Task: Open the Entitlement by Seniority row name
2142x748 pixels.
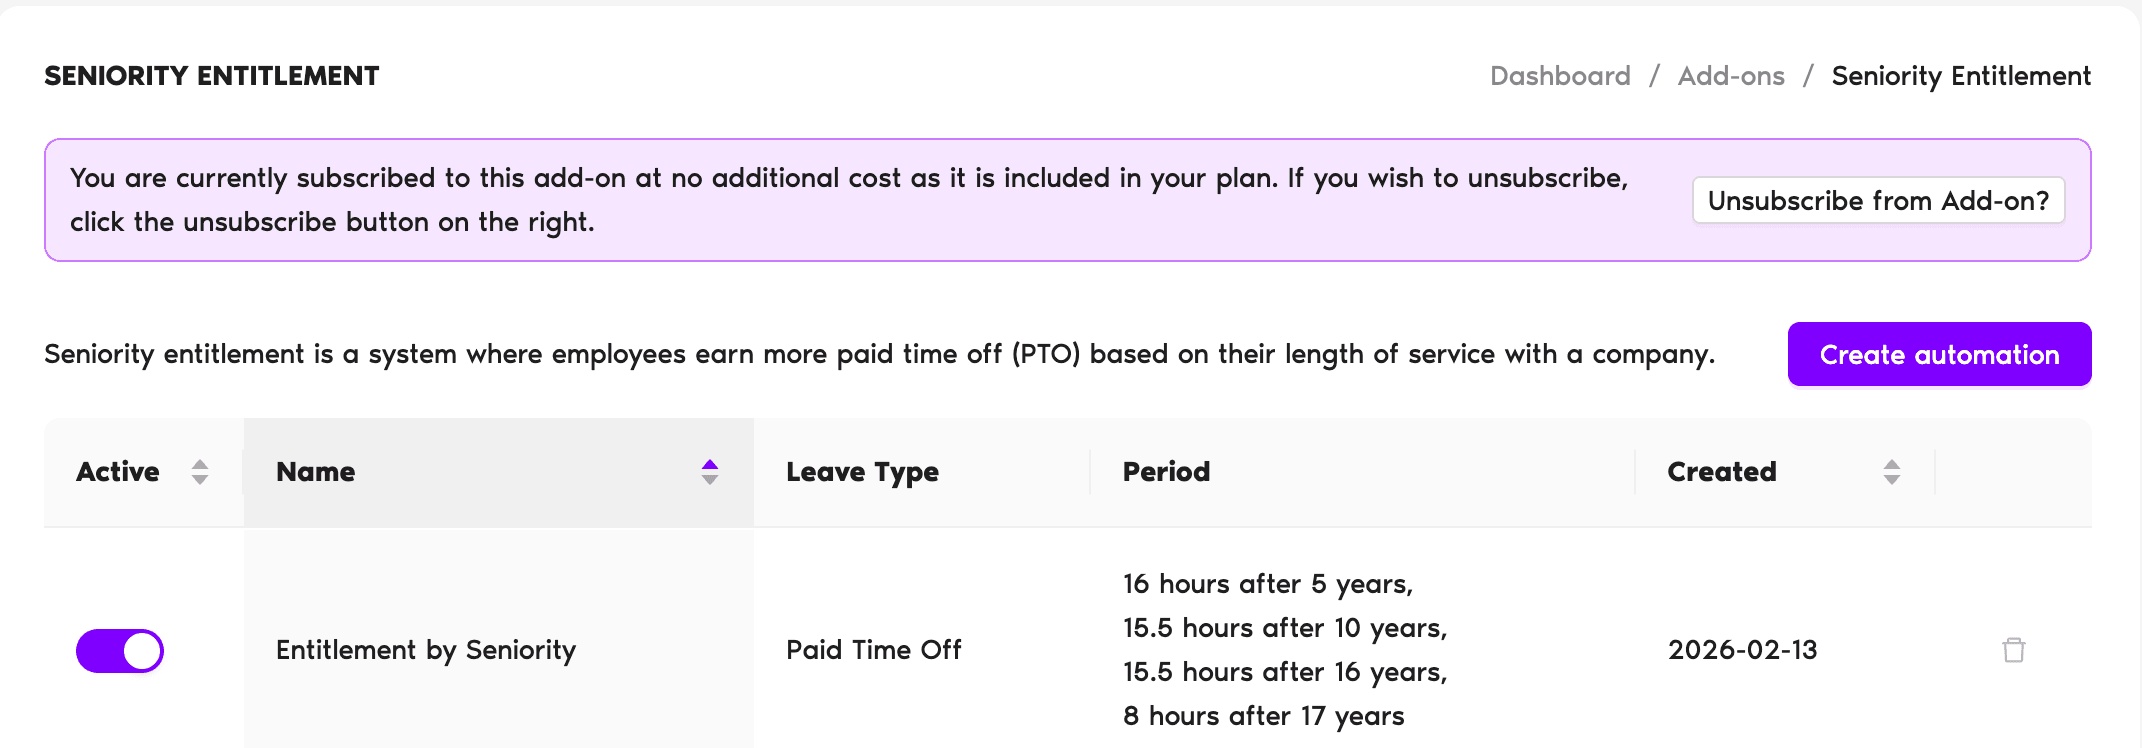Action: click(426, 650)
